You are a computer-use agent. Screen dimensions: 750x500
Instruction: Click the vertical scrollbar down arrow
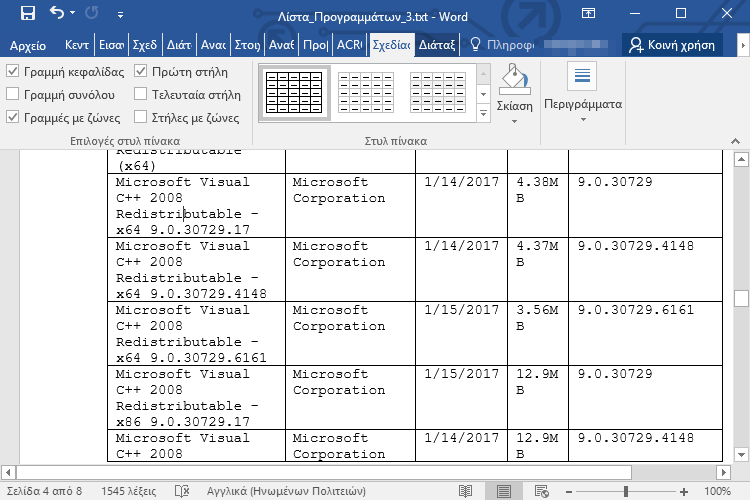coord(741,455)
